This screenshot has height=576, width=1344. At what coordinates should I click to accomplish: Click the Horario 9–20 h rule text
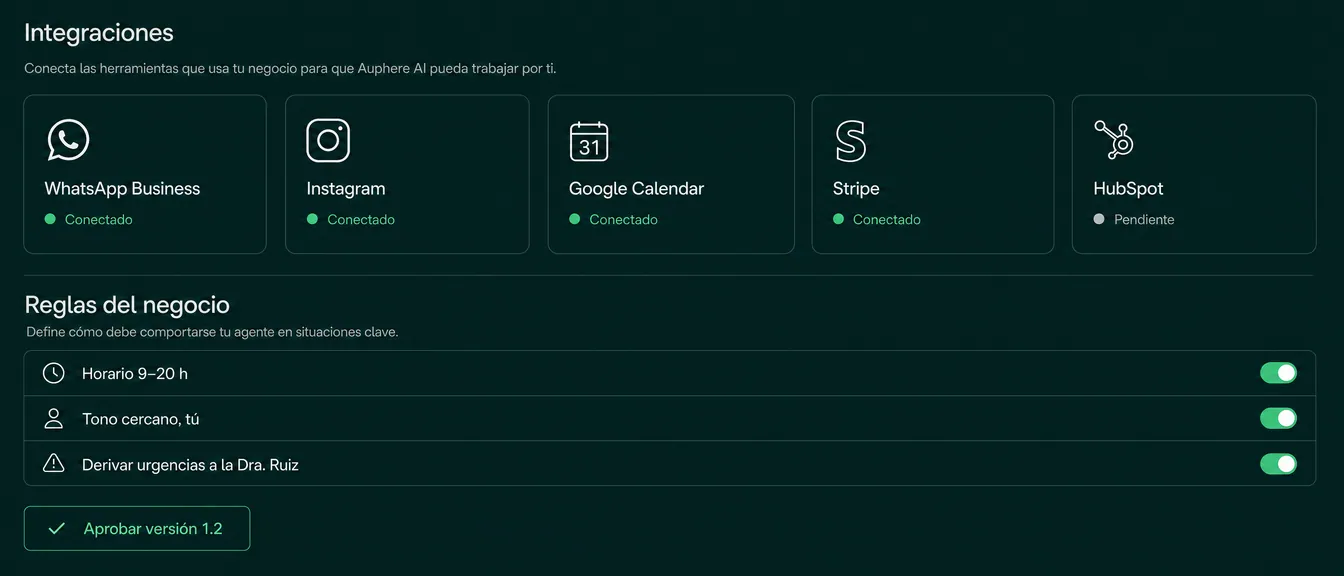[x=135, y=373]
